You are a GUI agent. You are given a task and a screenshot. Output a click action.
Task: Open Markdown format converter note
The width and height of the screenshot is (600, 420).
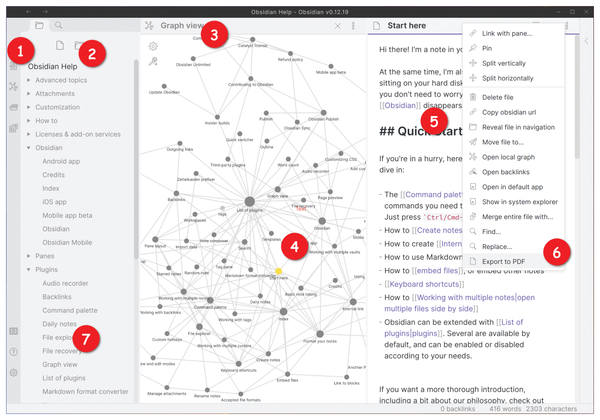point(85,392)
